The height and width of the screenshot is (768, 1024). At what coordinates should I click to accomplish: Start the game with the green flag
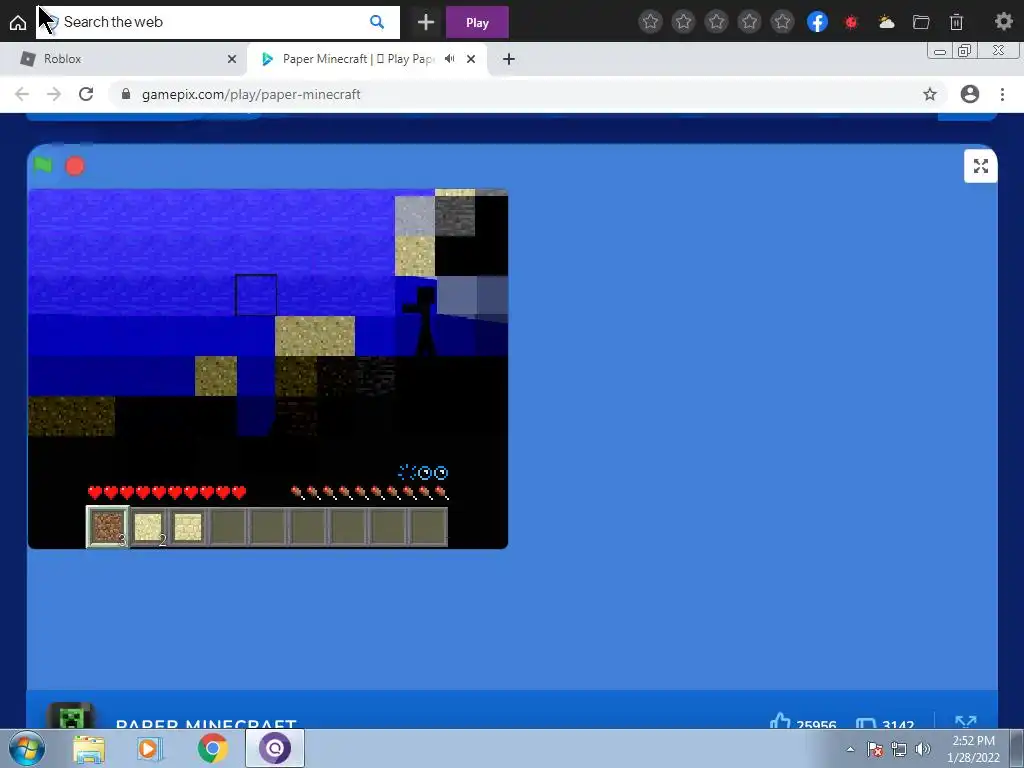(43, 165)
